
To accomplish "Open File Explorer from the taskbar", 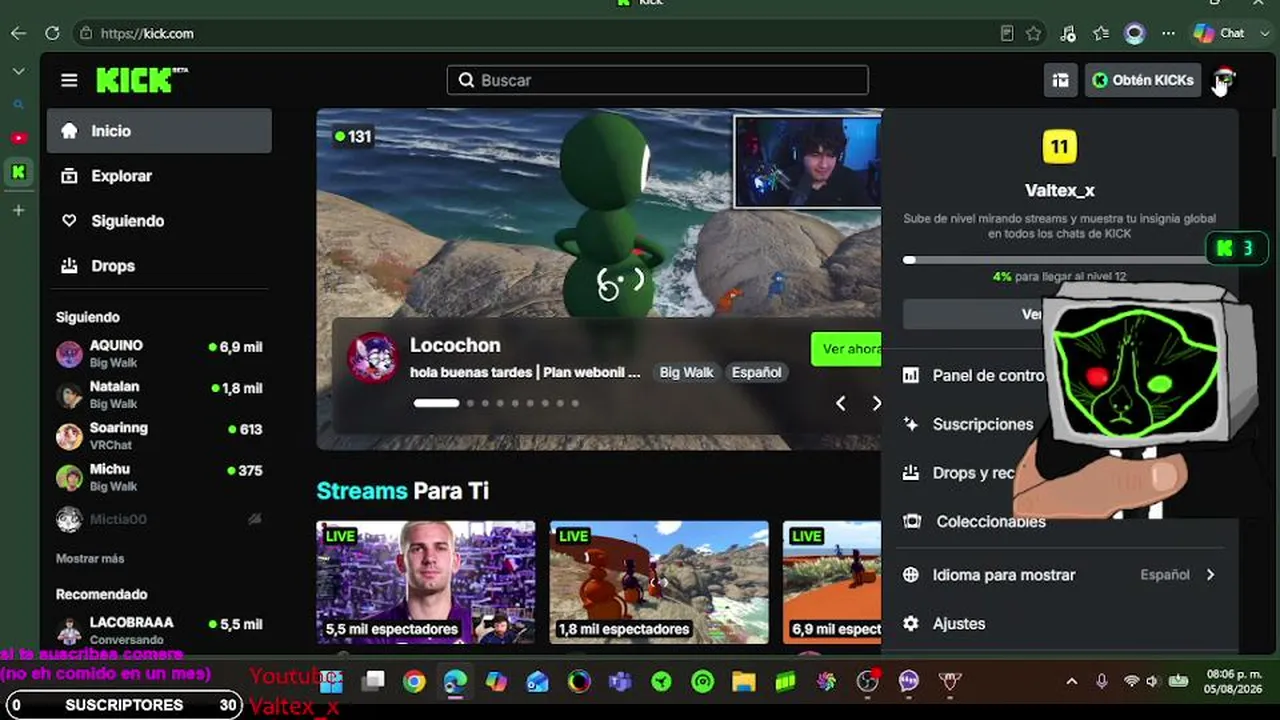I will [743, 682].
